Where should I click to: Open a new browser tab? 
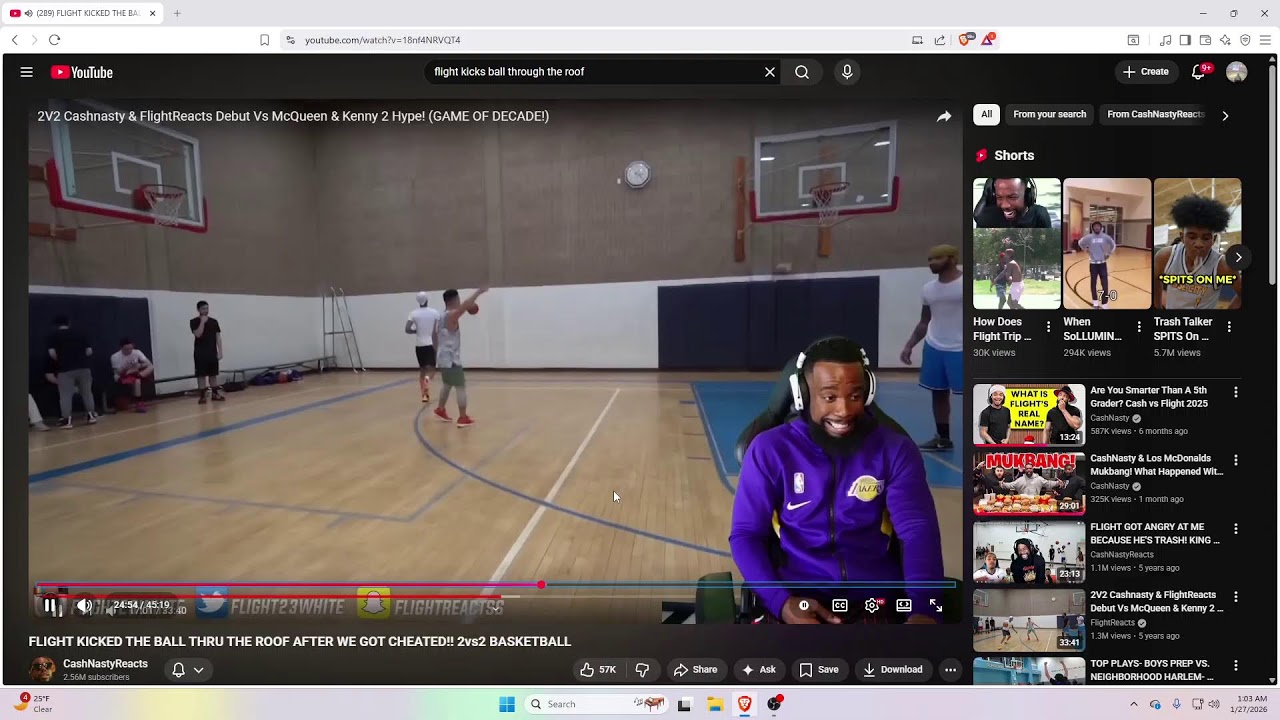177,13
